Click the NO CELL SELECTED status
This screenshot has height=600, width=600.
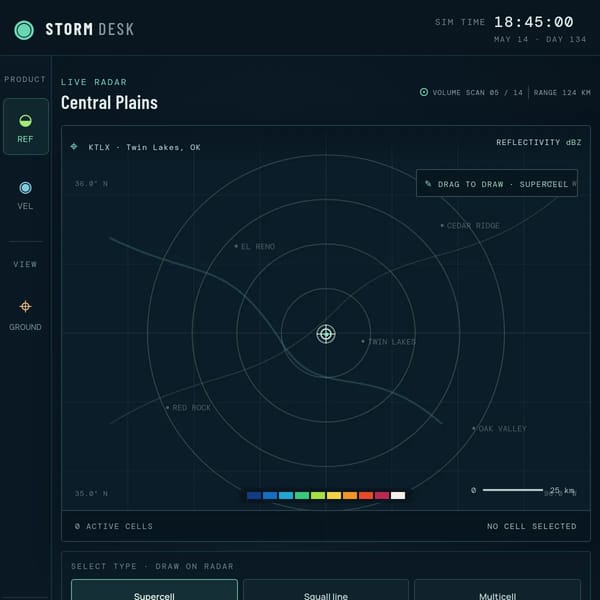pyautogui.click(x=532, y=526)
